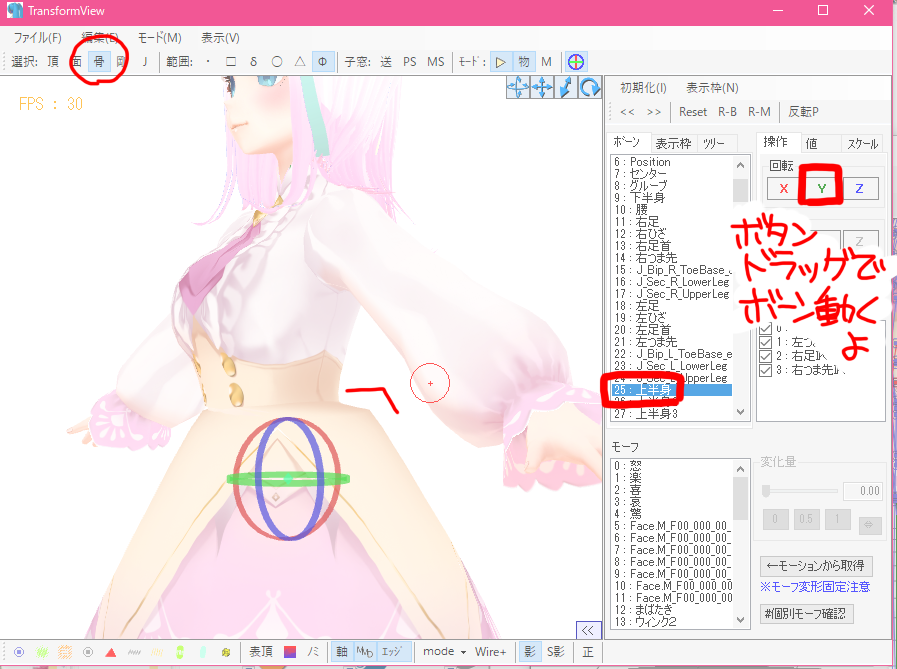This screenshot has width=897, height=669.
Task: Select the bone (骨) selection mode button
Action: pyautogui.click(x=99, y=62)
